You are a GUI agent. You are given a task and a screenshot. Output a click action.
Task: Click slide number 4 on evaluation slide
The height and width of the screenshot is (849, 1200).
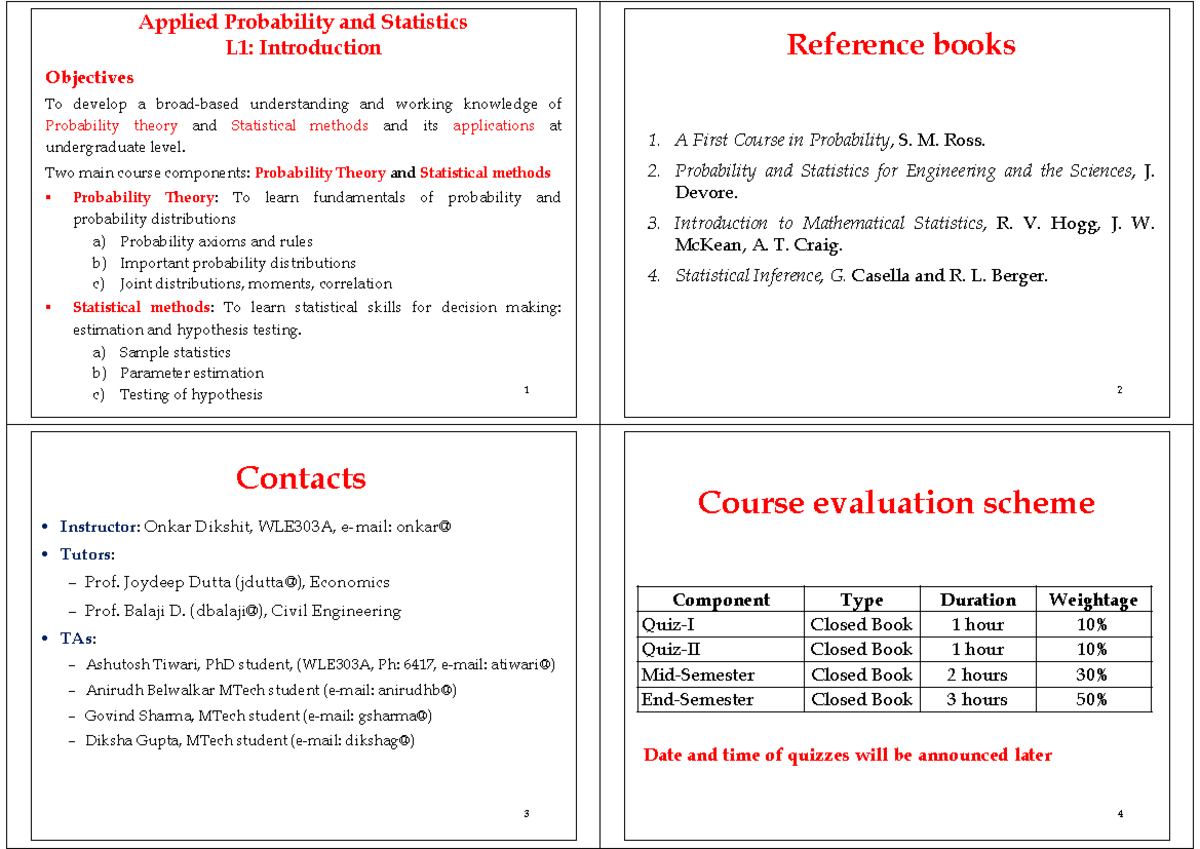click(1121, 814)
